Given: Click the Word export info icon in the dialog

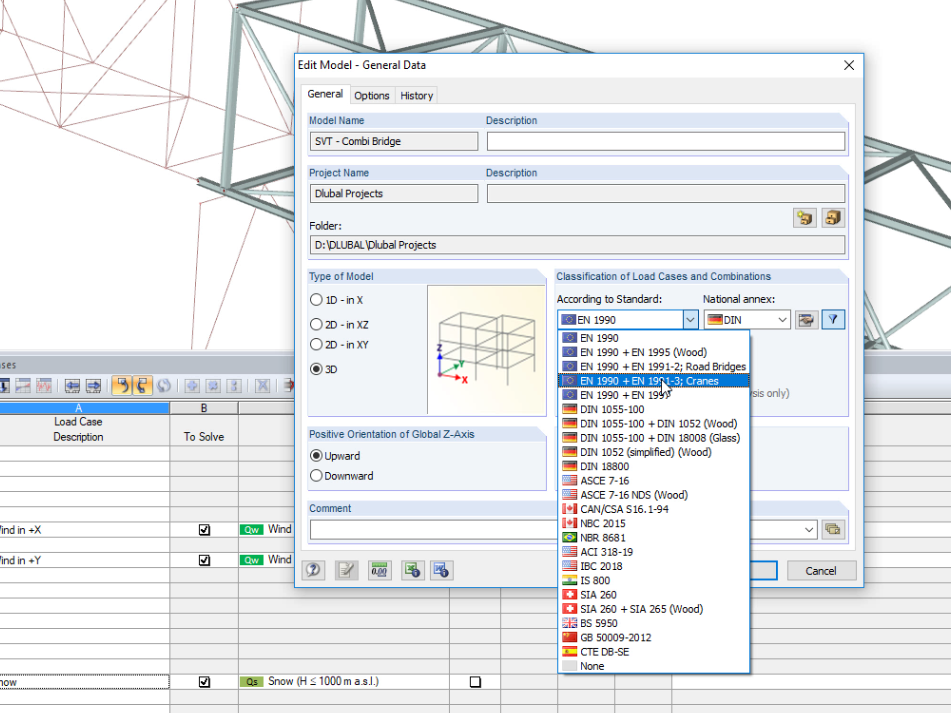Looking at the screenshot, I should coord(442,570).
